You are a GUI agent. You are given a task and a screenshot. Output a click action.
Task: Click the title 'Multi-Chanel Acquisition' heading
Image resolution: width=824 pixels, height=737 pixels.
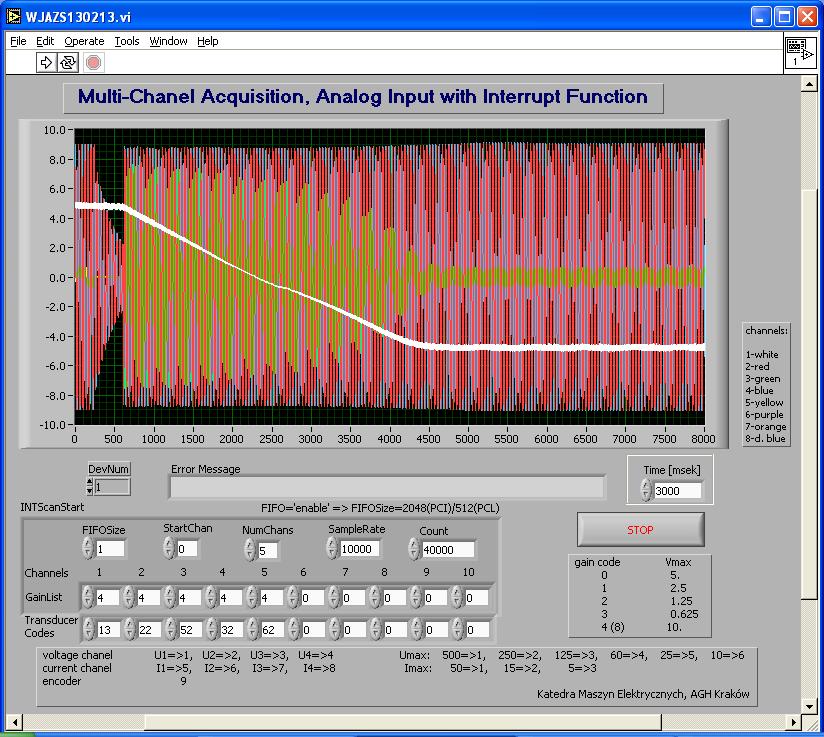363,97
